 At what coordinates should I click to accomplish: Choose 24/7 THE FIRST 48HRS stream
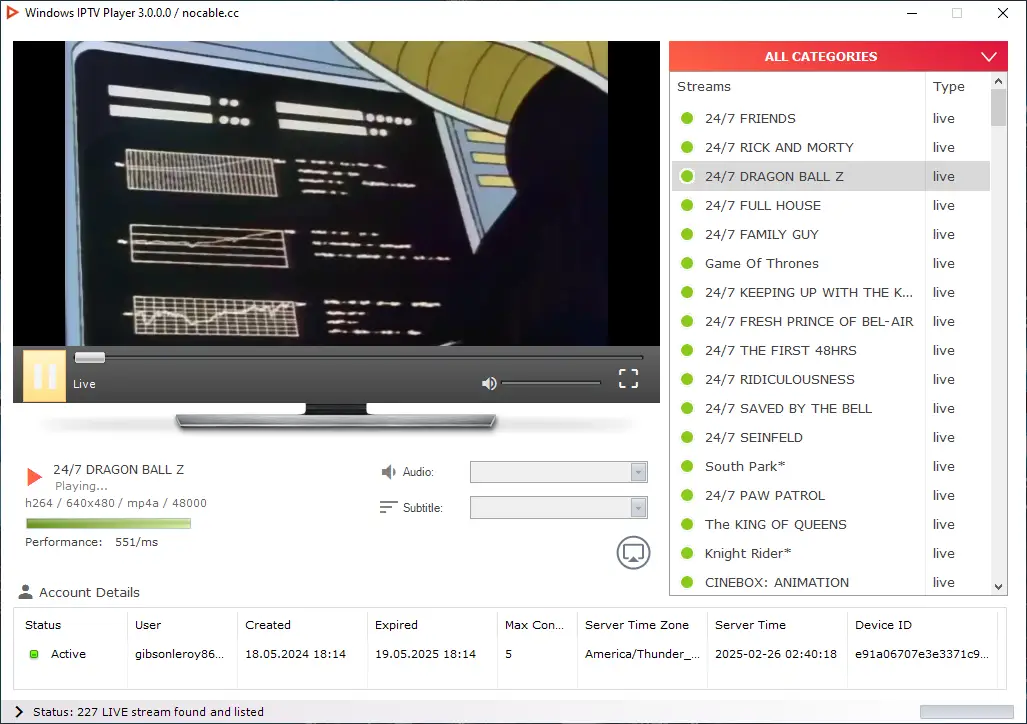[831, 350]
